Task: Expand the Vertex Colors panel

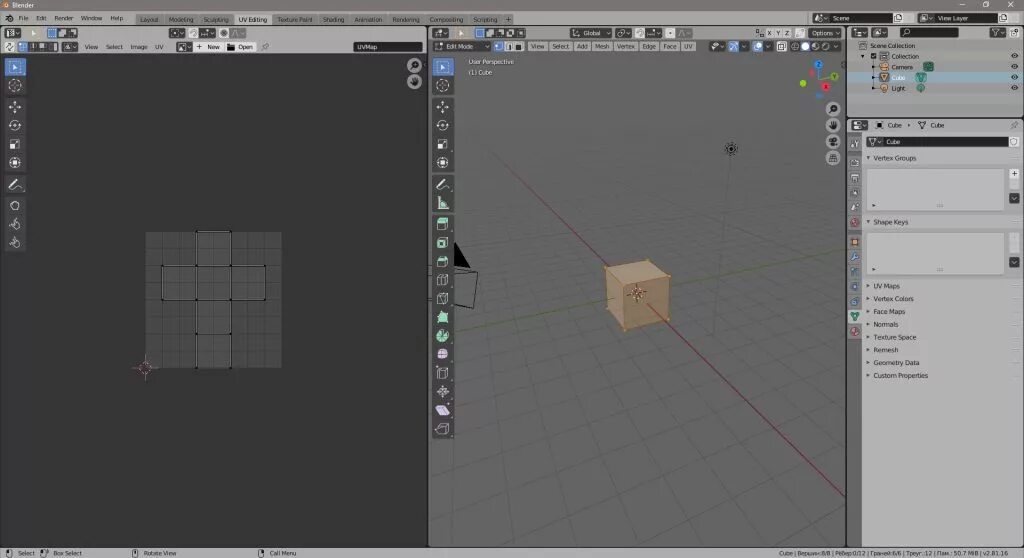Action: [x=892, y=299]
